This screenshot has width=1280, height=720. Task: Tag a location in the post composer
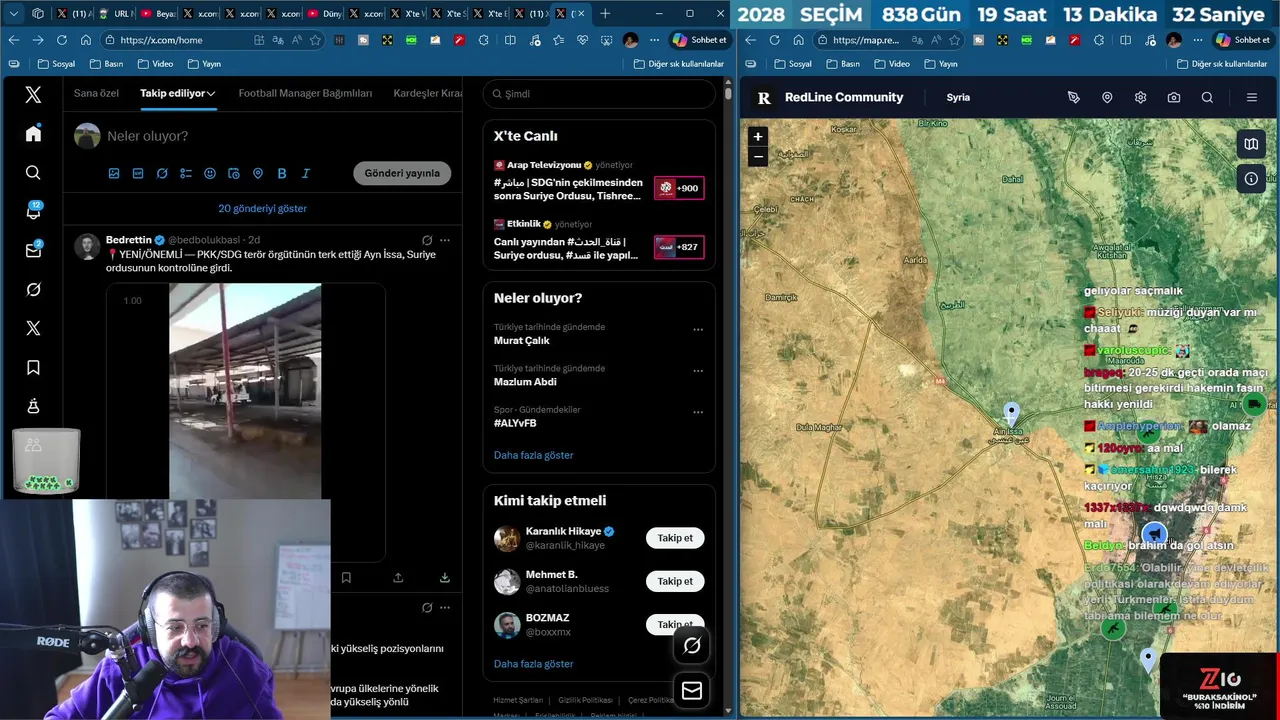coord(258,173)
